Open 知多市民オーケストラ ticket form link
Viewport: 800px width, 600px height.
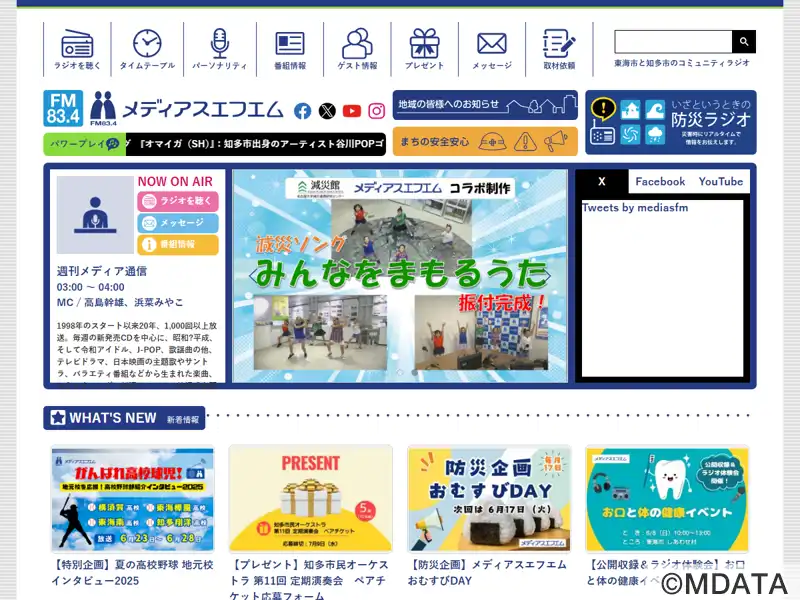(x=309, y=580)
